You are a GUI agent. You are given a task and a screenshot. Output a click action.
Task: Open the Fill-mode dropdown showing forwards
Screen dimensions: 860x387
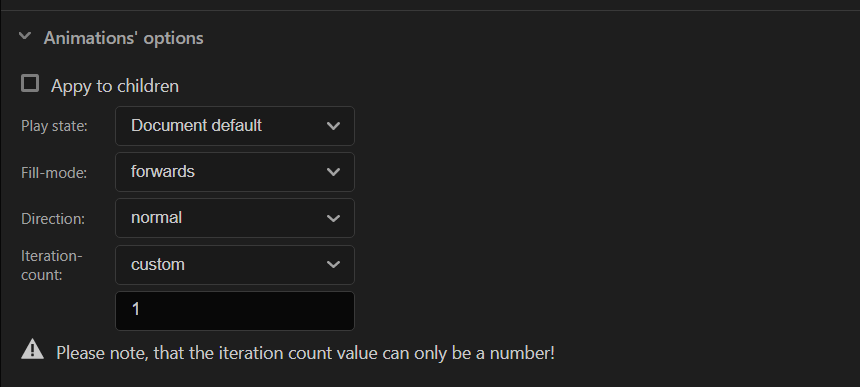235,172
